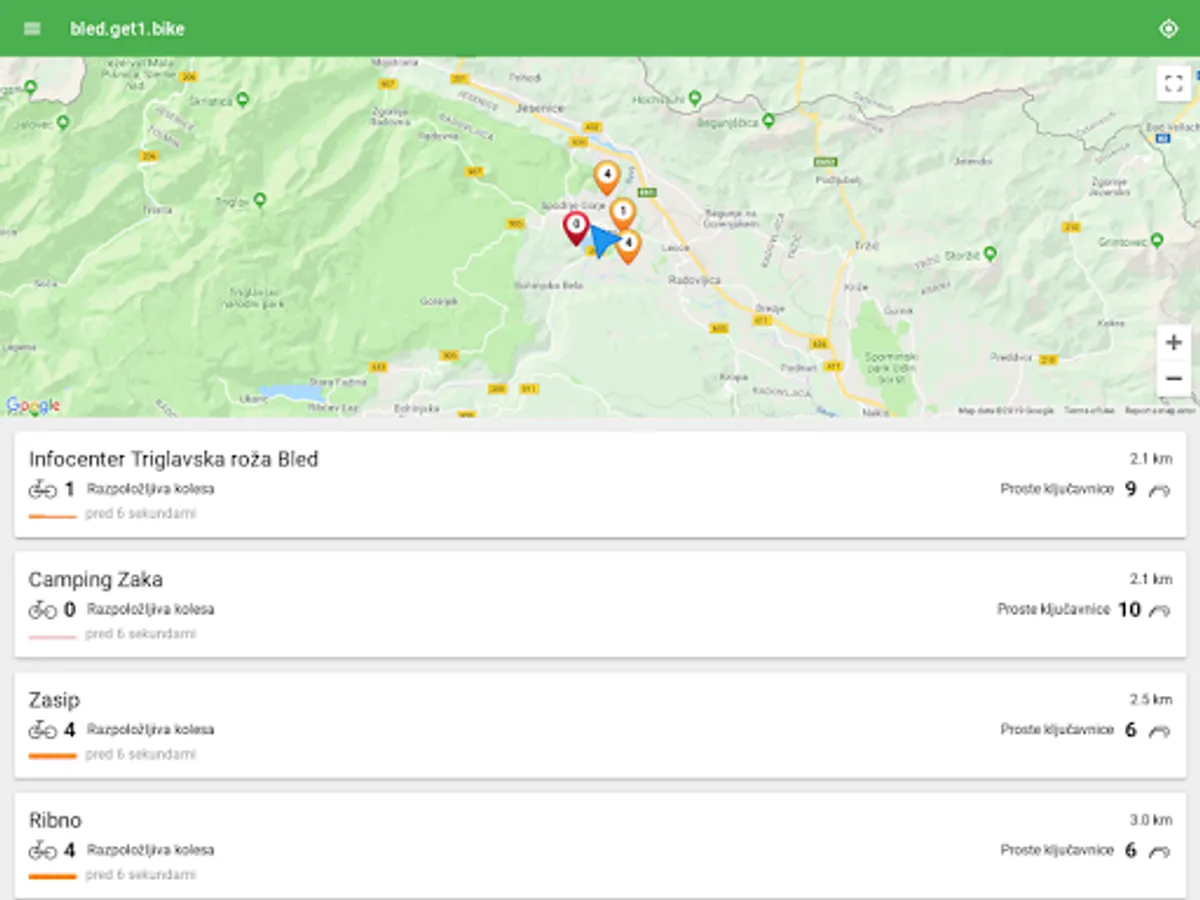Click the Radovljica town label on map

point(694,280)
